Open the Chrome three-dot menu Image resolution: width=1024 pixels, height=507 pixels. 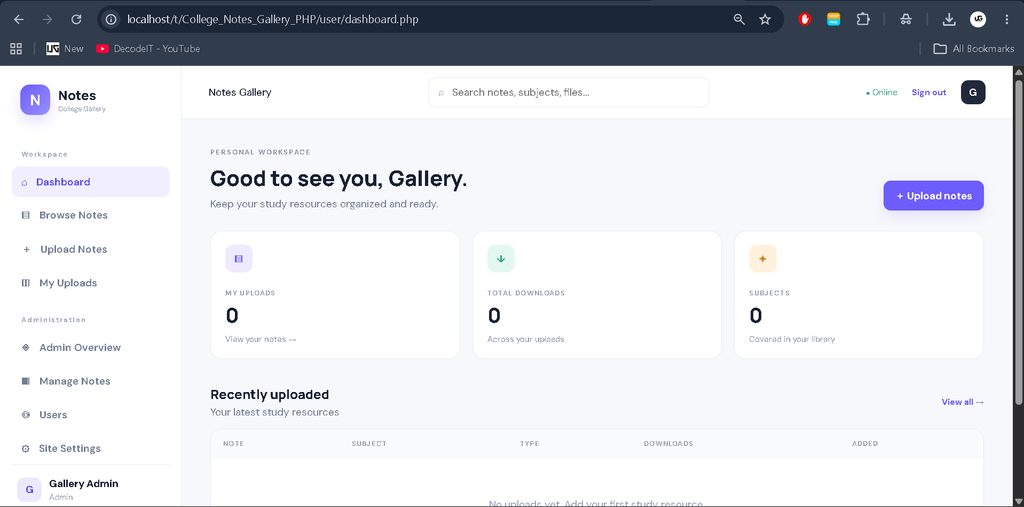pos(1007,20)
